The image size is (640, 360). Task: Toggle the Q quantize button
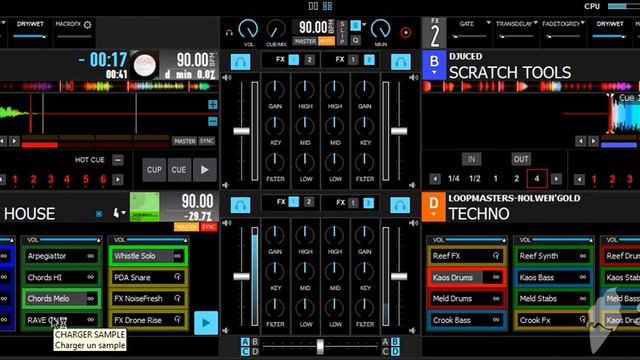(x=356, y=40)
